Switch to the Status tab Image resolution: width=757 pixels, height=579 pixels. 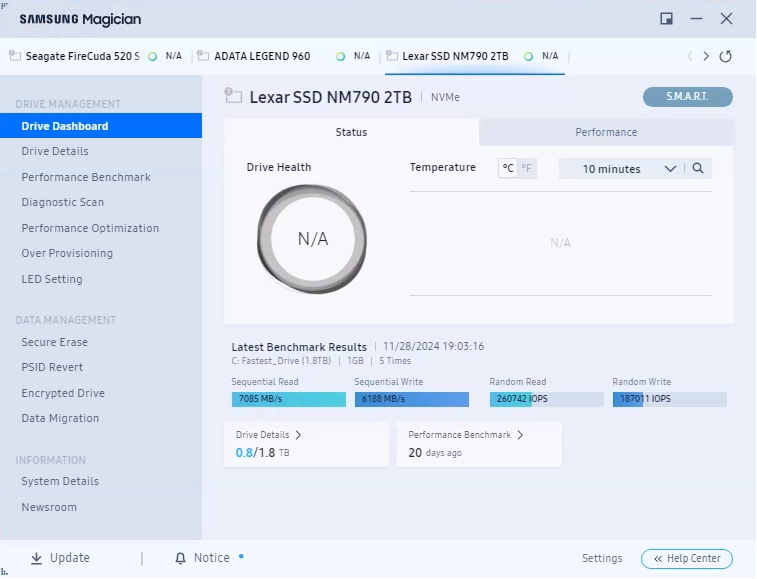[351, 132]
